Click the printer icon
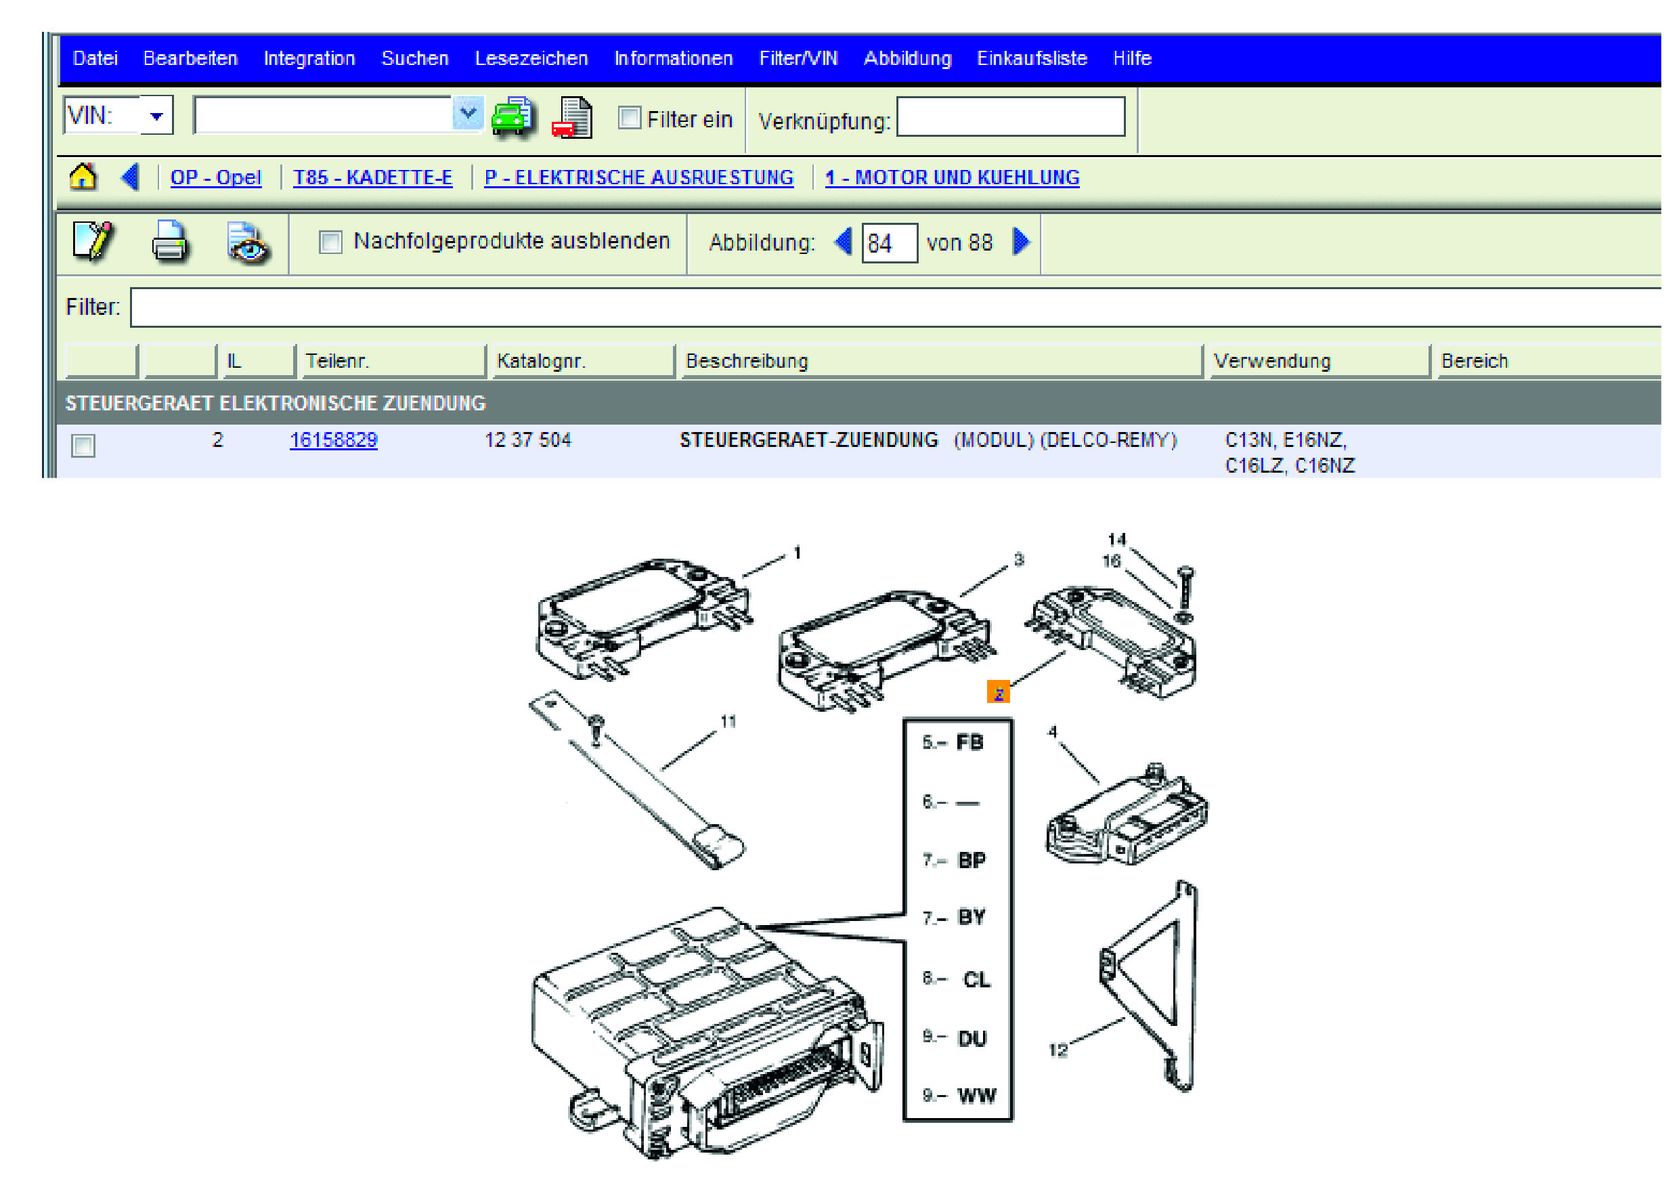Screen dimensions: 1679x1200 170,242
